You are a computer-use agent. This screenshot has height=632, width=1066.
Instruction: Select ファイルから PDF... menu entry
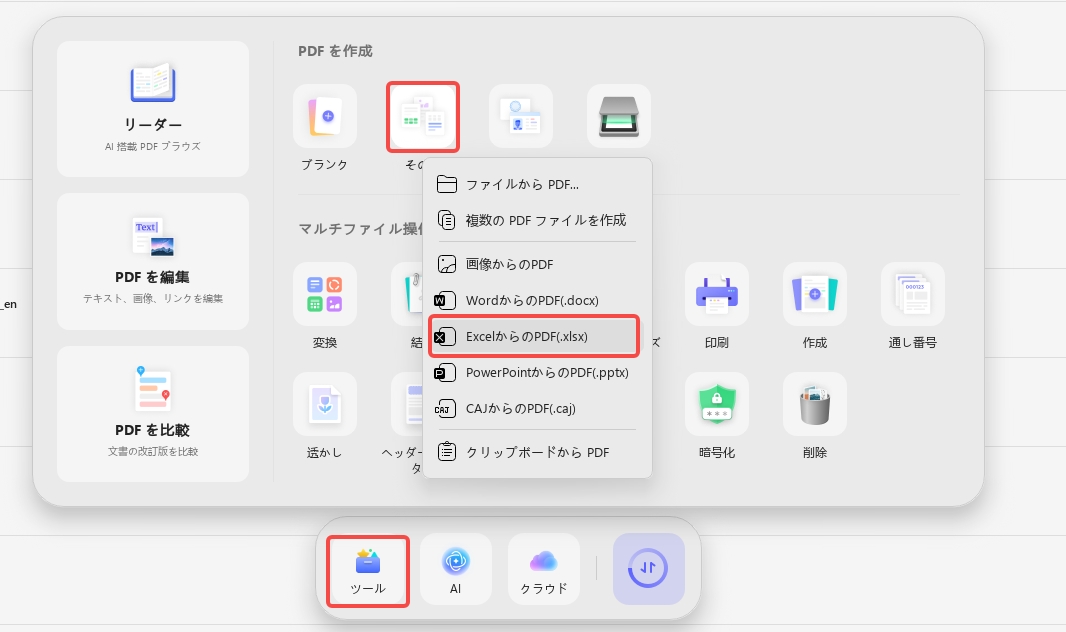(537, 184)
